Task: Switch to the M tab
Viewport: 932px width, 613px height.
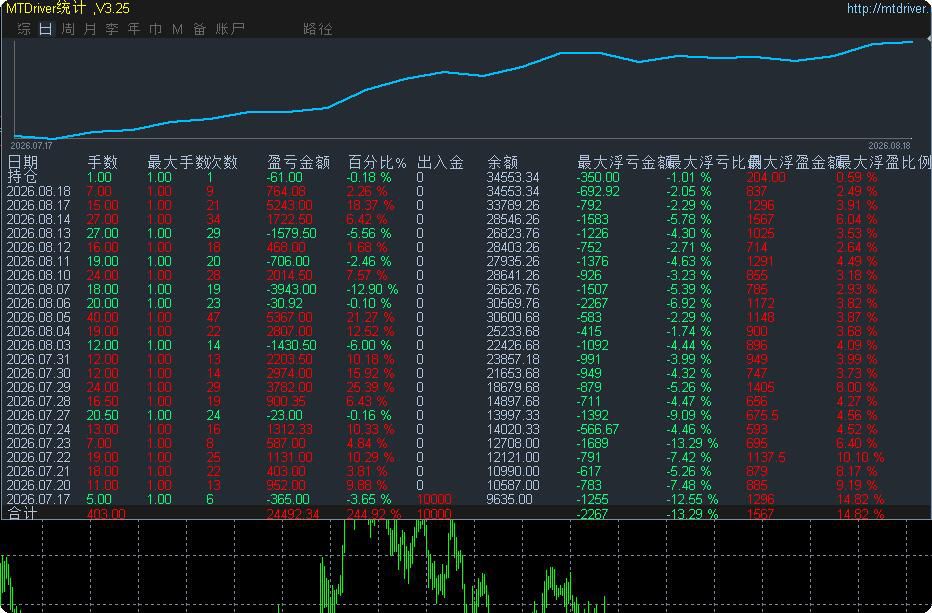Action: (x=177, y=29)
